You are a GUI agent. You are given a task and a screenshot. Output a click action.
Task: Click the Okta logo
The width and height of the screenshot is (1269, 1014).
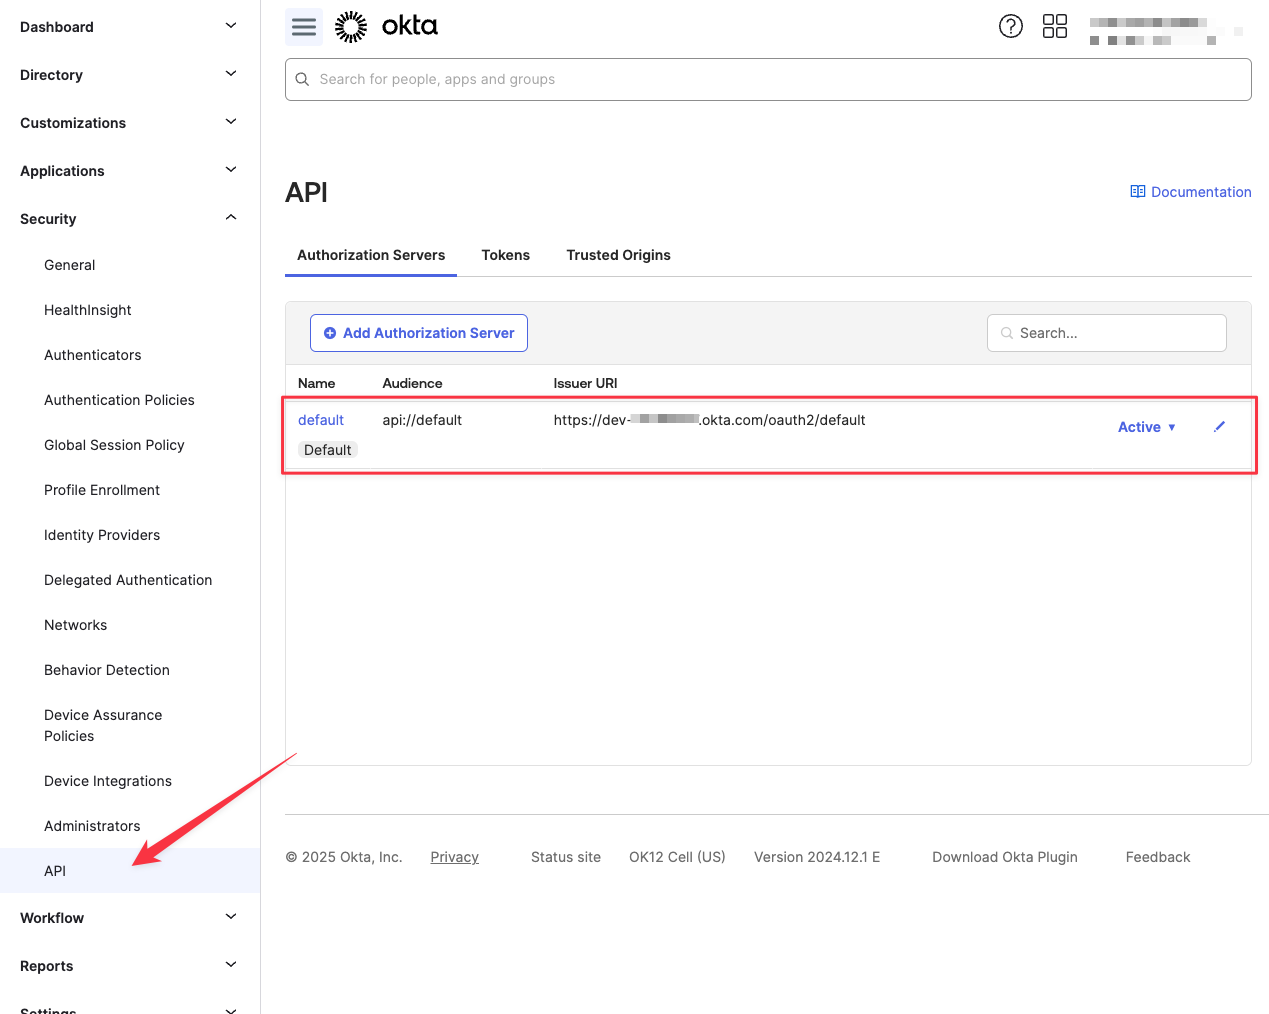click(x=387, y=26)
